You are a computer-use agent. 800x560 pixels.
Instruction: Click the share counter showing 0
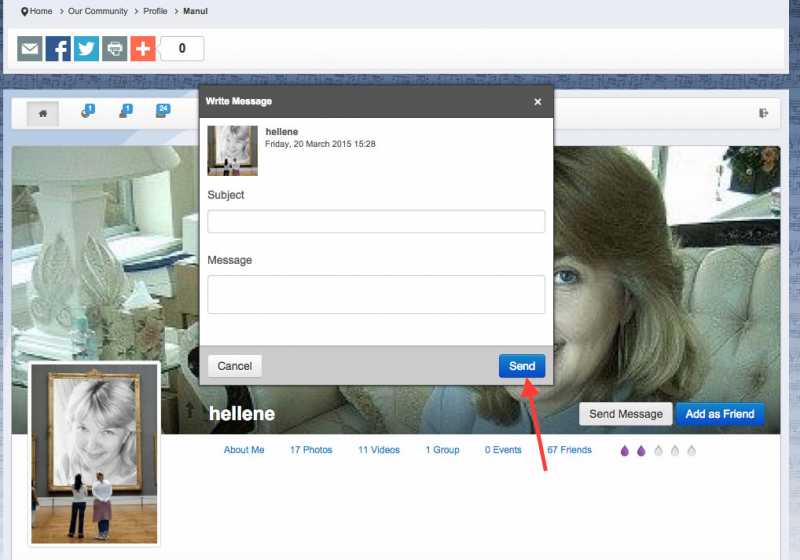point(182,48)
